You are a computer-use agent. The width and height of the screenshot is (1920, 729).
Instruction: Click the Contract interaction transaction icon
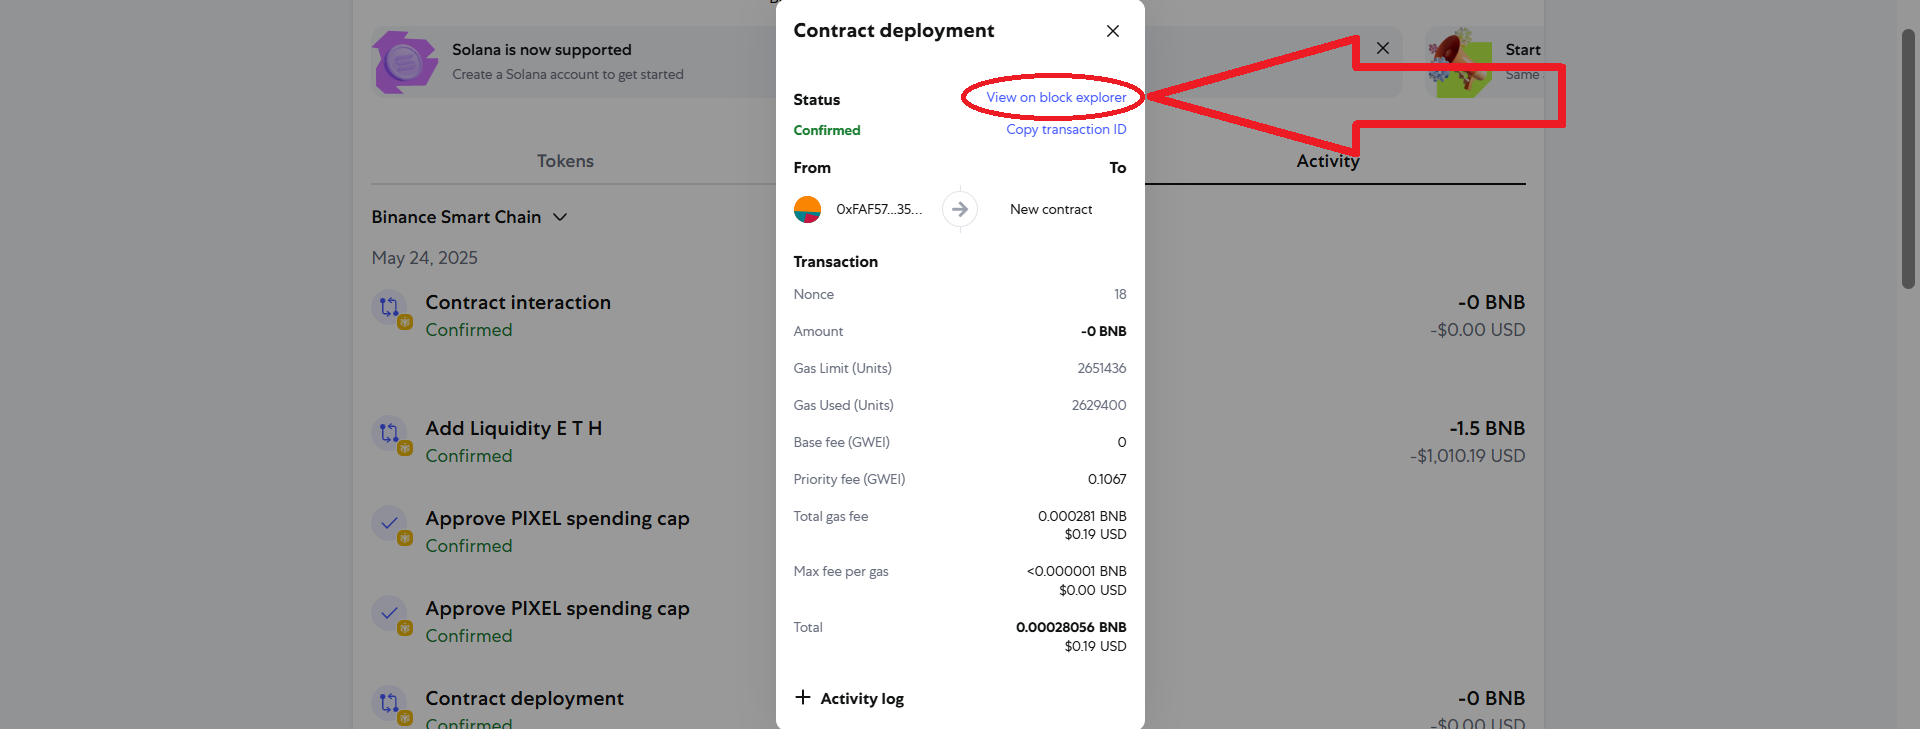390,307
